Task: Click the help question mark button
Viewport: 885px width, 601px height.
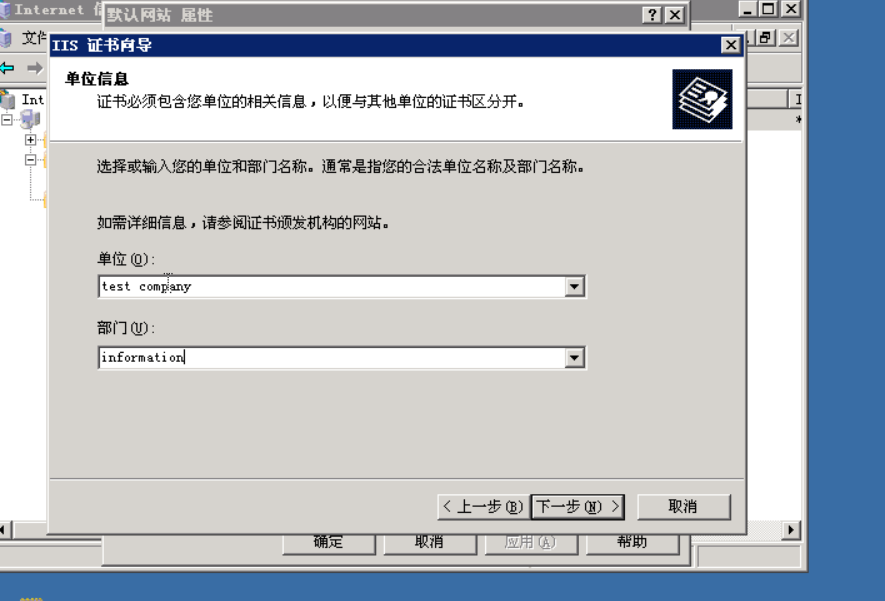Action: (652, 15)
